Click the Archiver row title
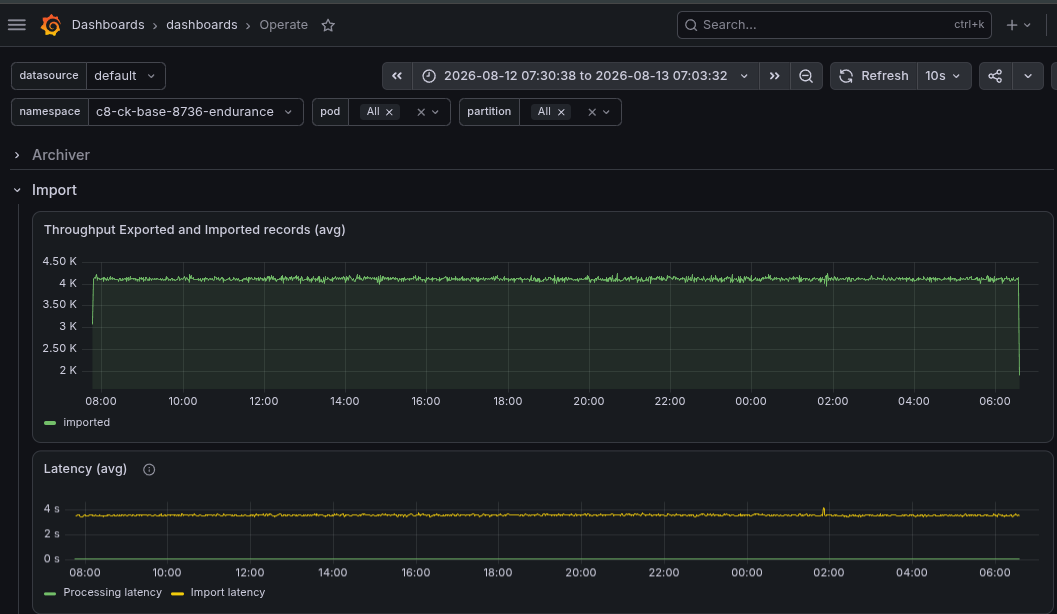The height and width of the screenshot is (614, 1057). (x=61, y=155)
